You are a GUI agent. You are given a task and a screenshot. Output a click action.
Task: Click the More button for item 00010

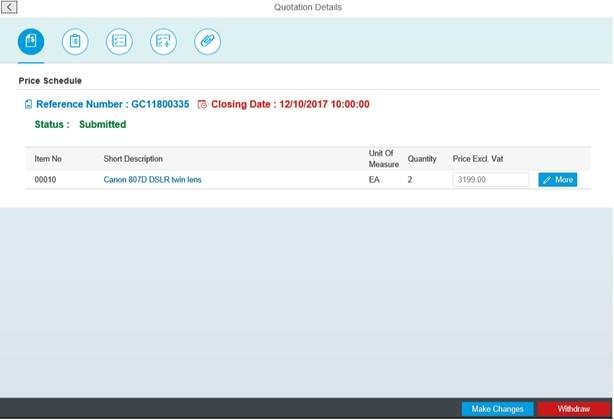pyautogui.click(x=558, y=180)
